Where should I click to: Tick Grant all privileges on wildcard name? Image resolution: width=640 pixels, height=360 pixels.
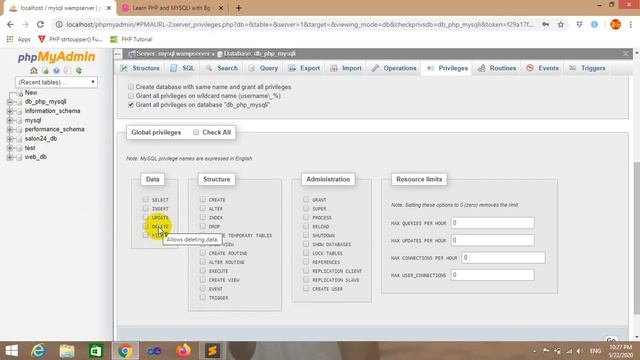tap(131, 96)
